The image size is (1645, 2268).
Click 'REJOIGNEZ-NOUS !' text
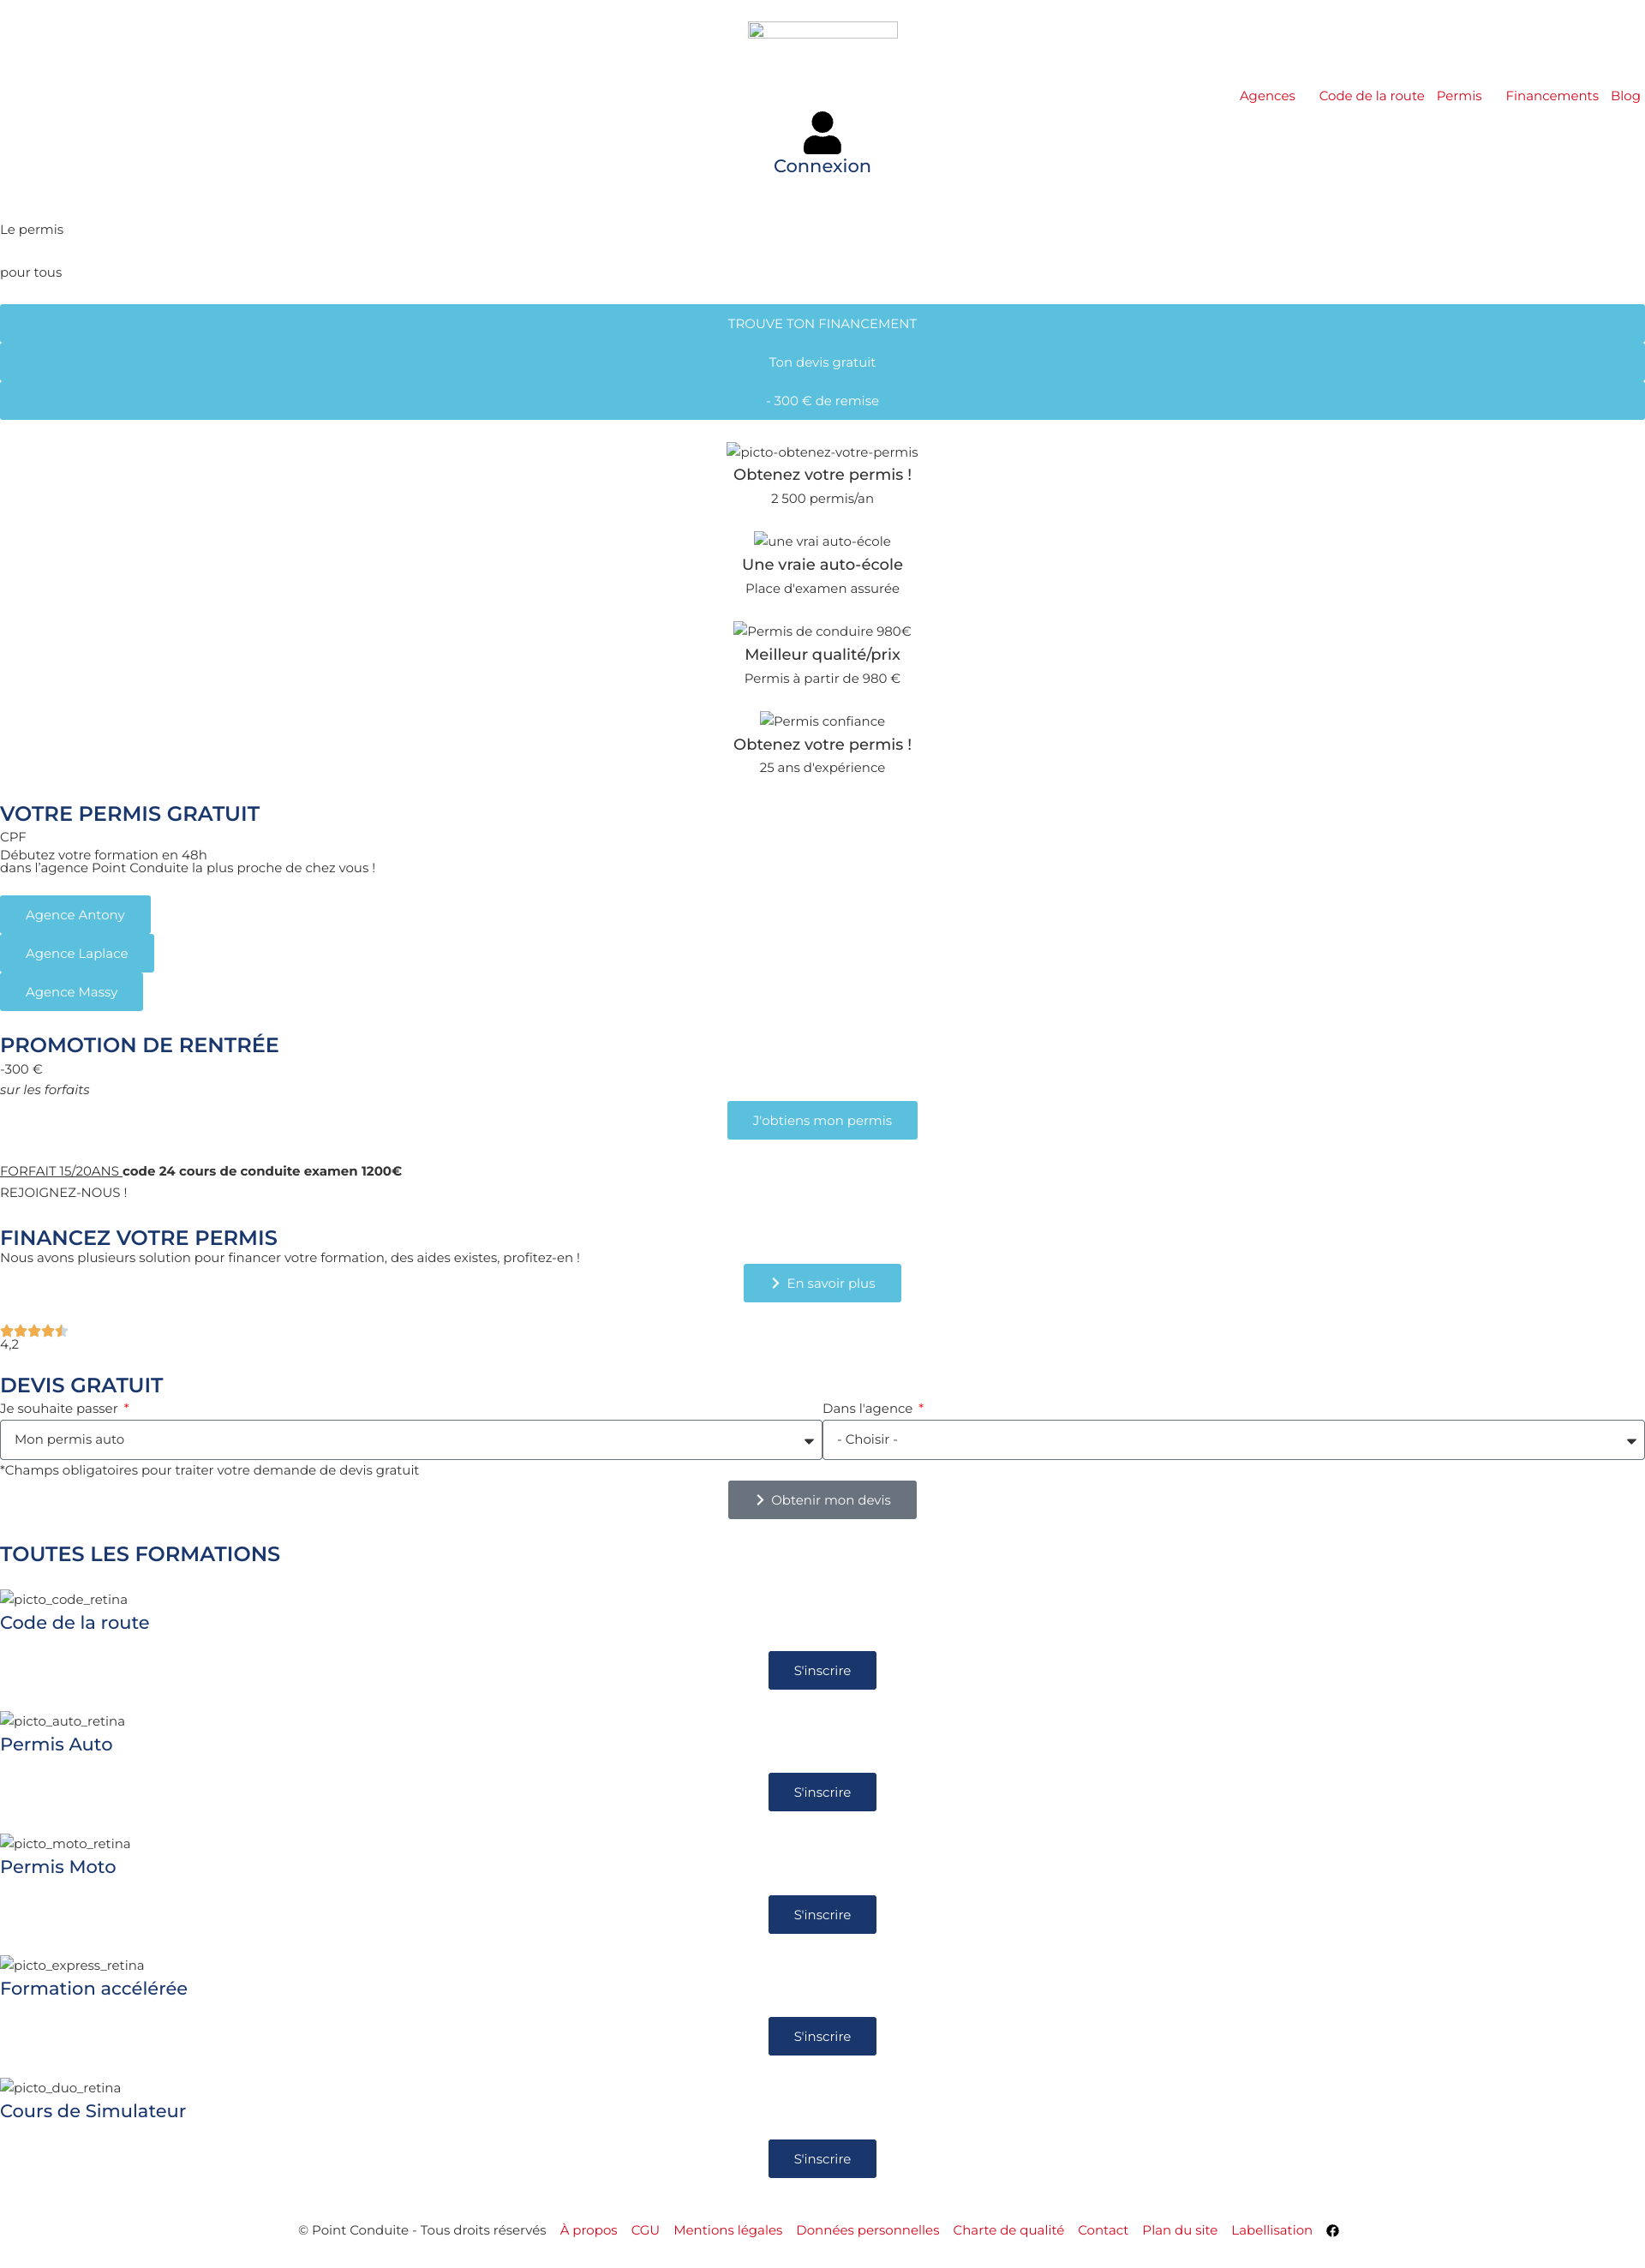63,1192
